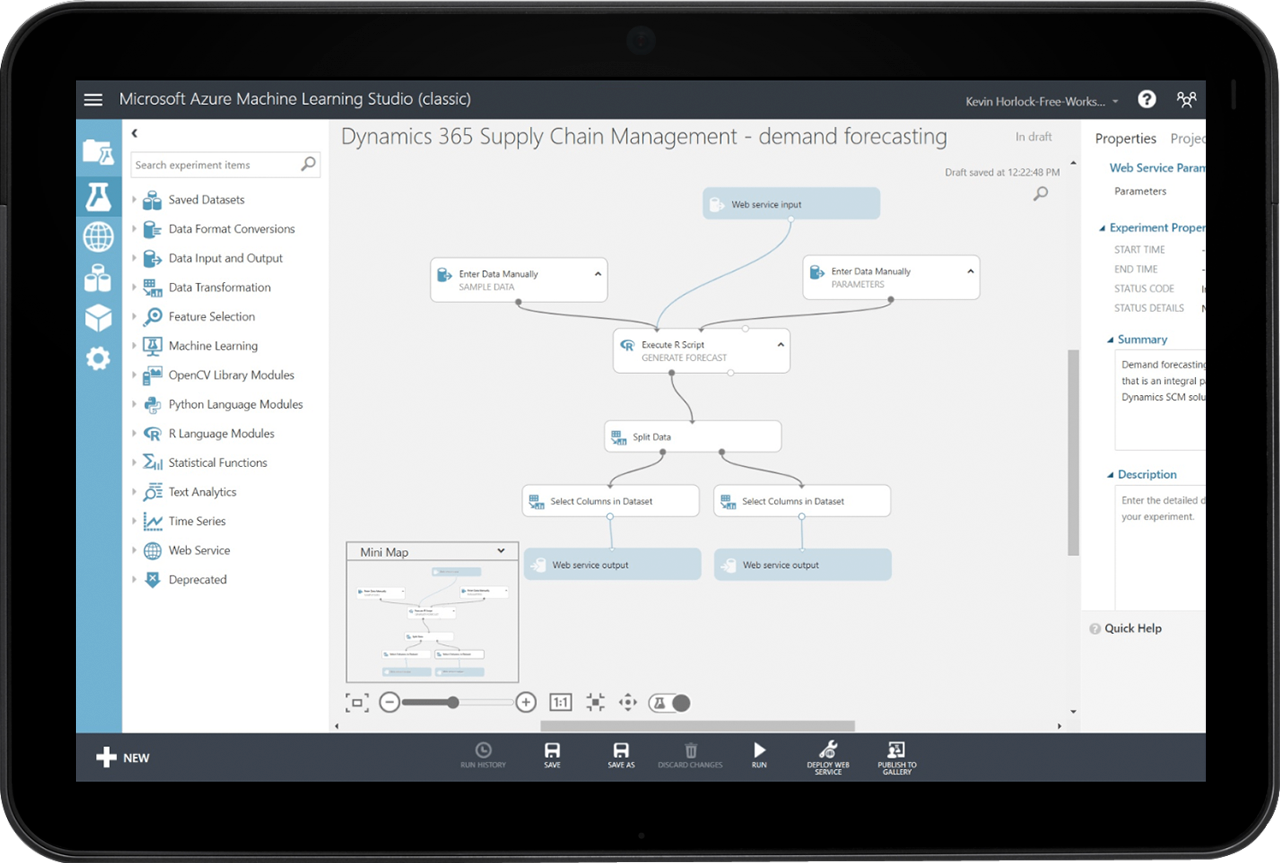Click the Save As button
Image resolution: width=1280 pixels, height=863 pixels.
[x=621, y=756]
